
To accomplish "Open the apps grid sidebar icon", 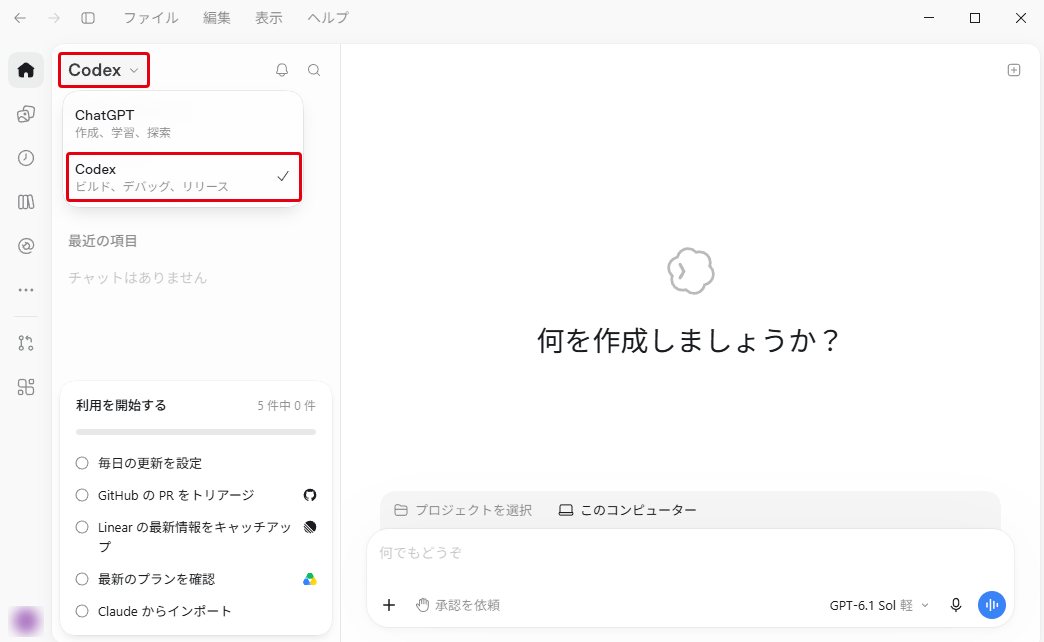I will coord(26,387).
